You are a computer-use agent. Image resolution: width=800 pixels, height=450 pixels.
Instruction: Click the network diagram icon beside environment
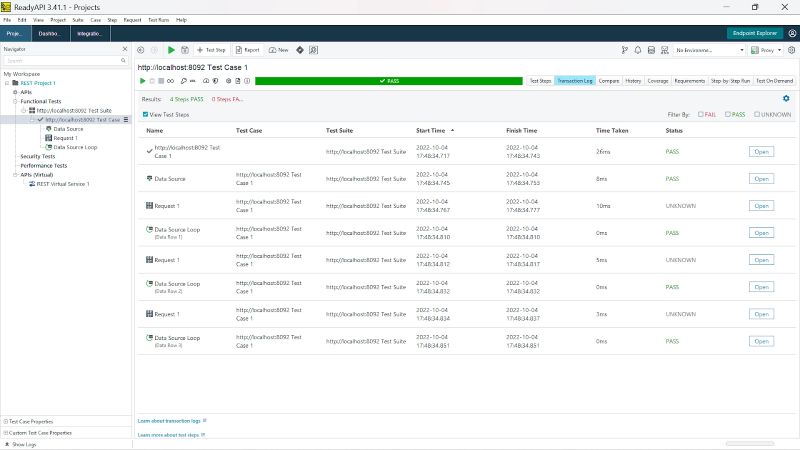pyautogui.click(x=664, y=50)
